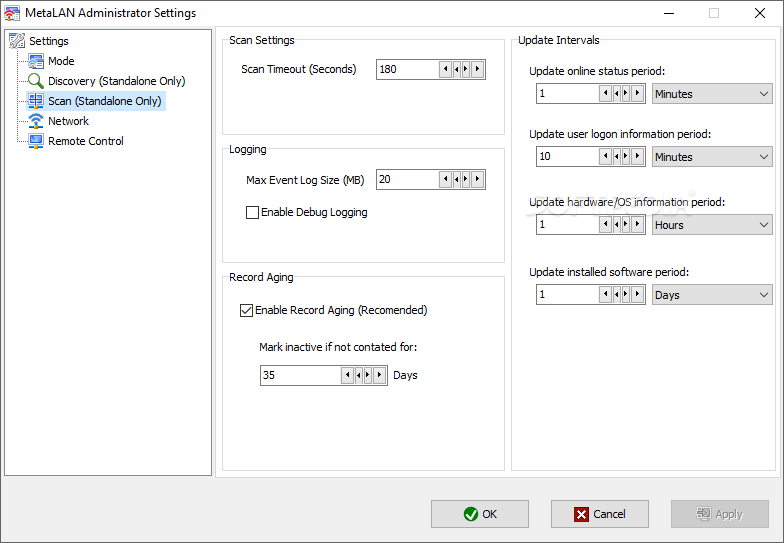Decrease online status period using outer left arrow

point(606,94)
